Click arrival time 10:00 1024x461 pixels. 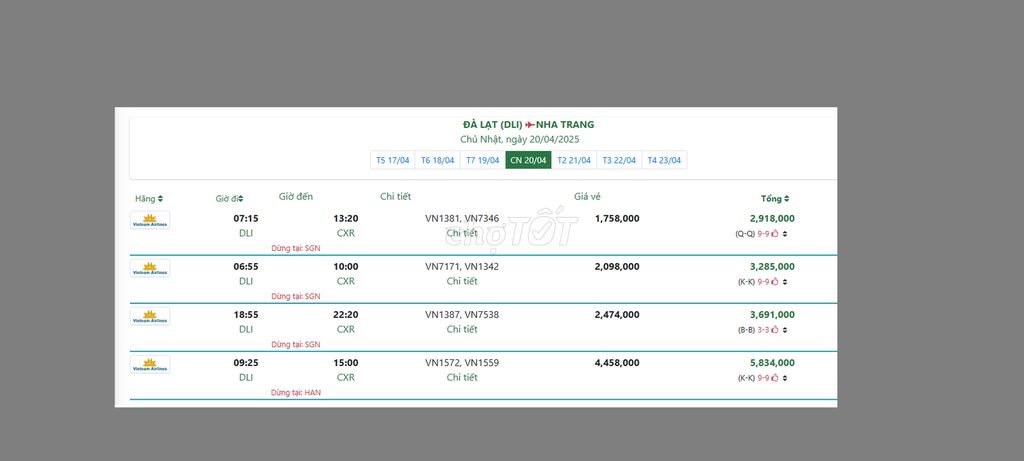click(x=345, y=266)
